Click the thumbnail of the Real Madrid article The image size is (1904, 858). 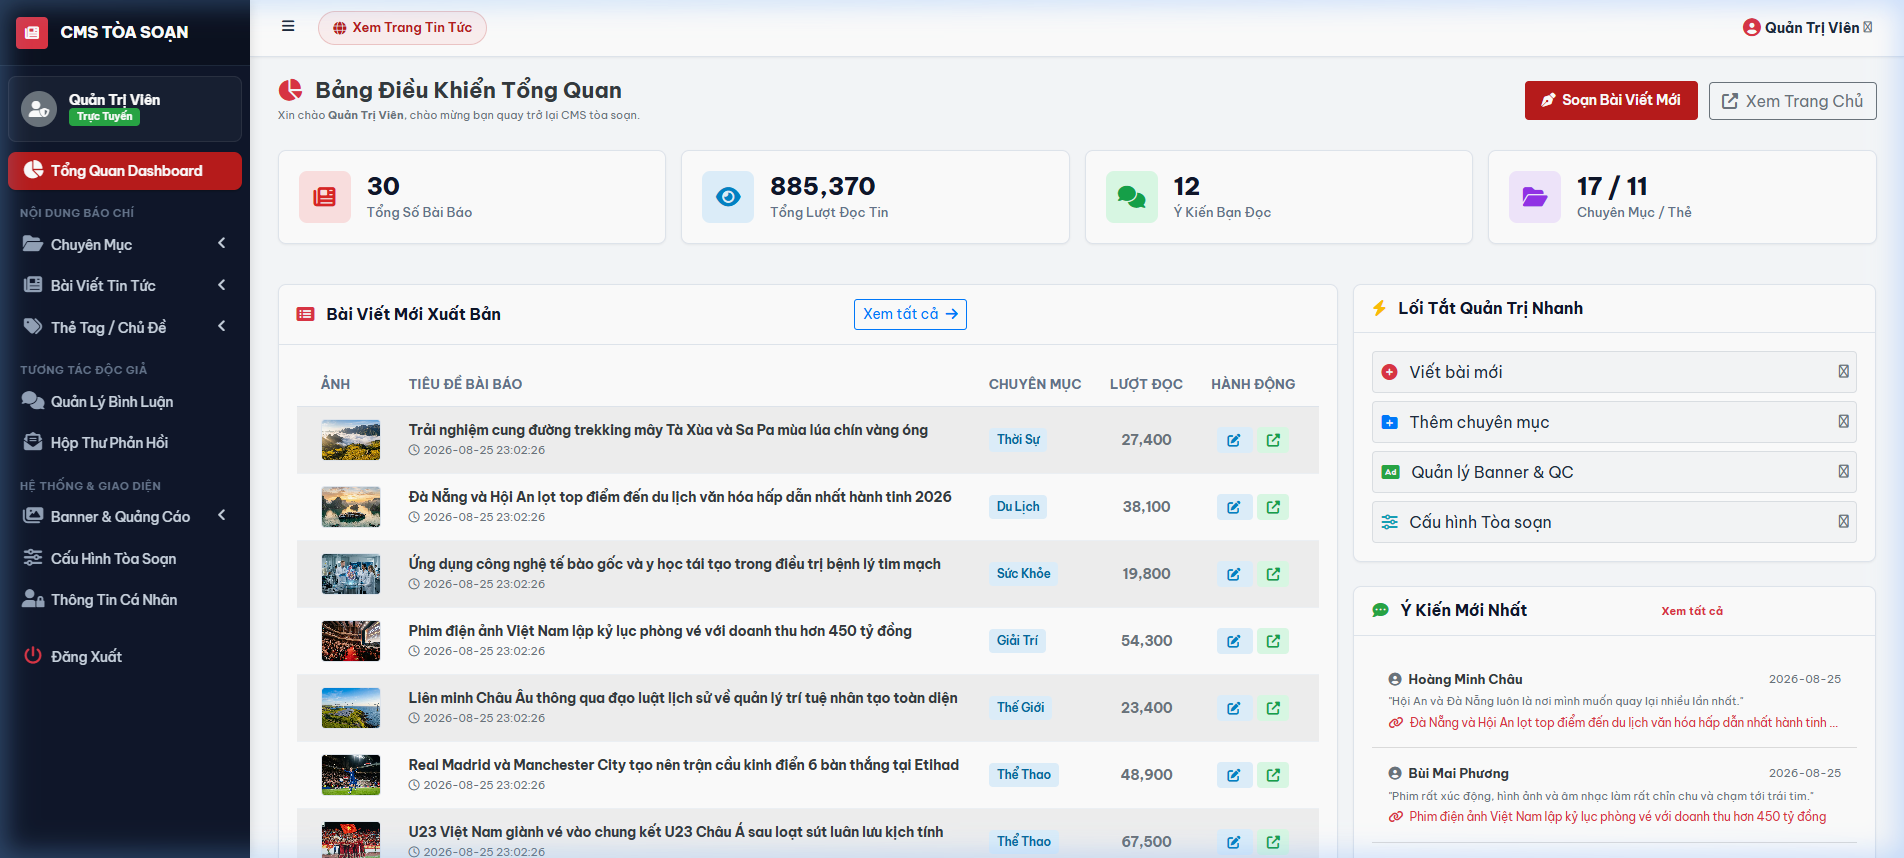(x=351, y=775)
